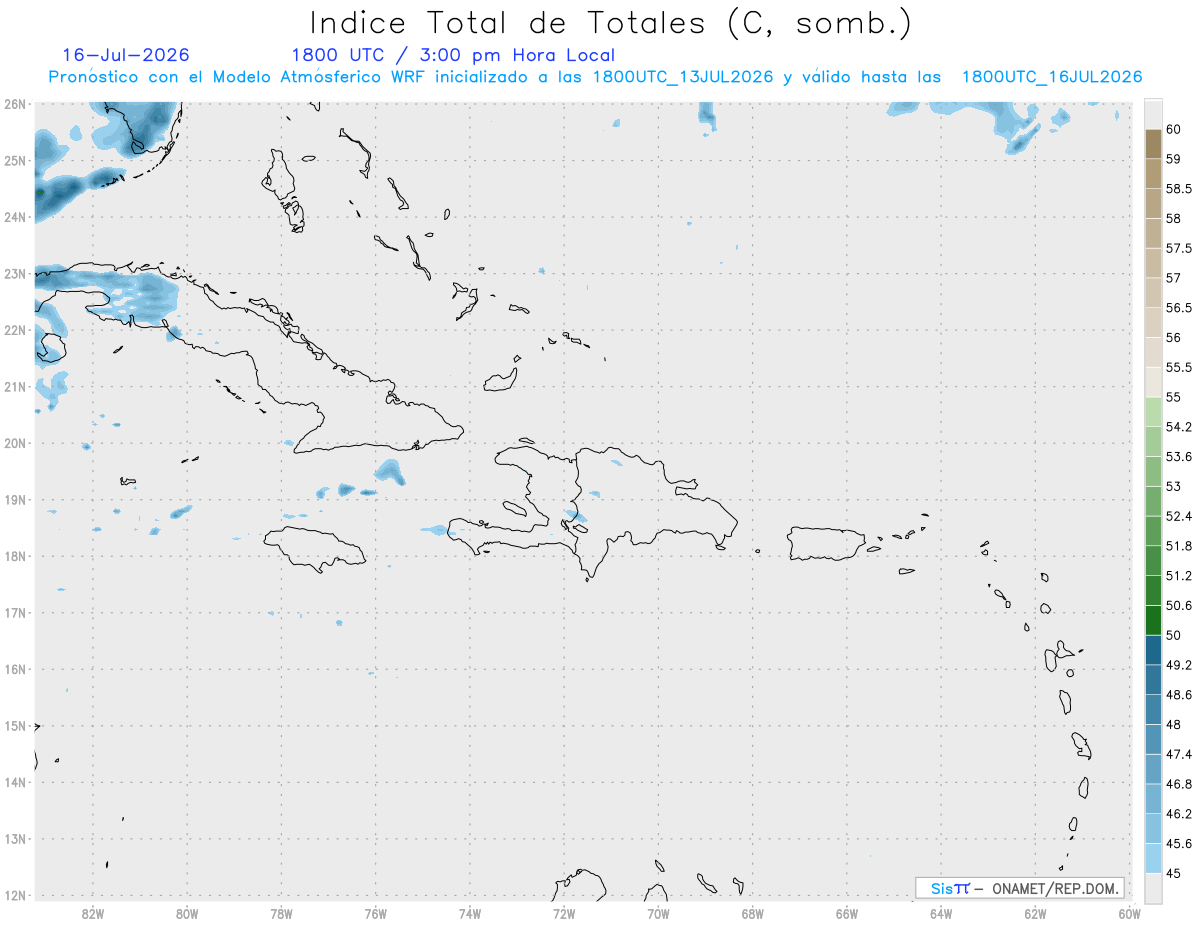1200x927 pixels.
Task: Click the latitude label "13N"
Action: [x=15, y=839]
